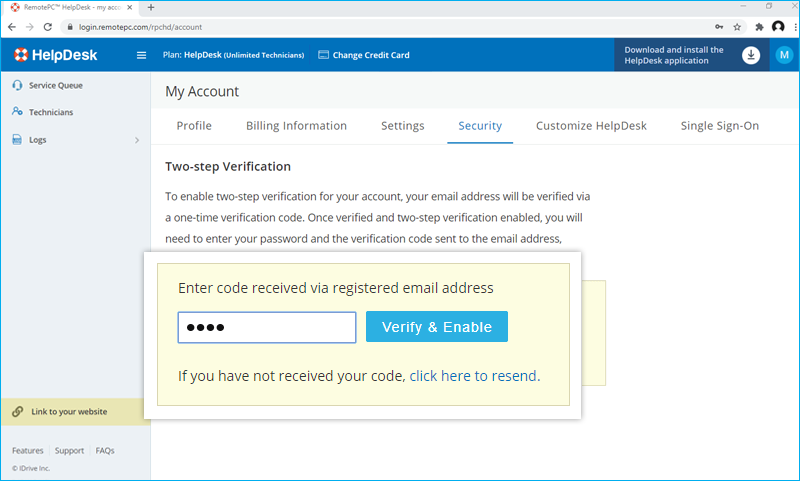Image resolution: width=800 pixels, height=481 pixels.
Task: Select the Single Sign-On tab
Action: [719, 126]
